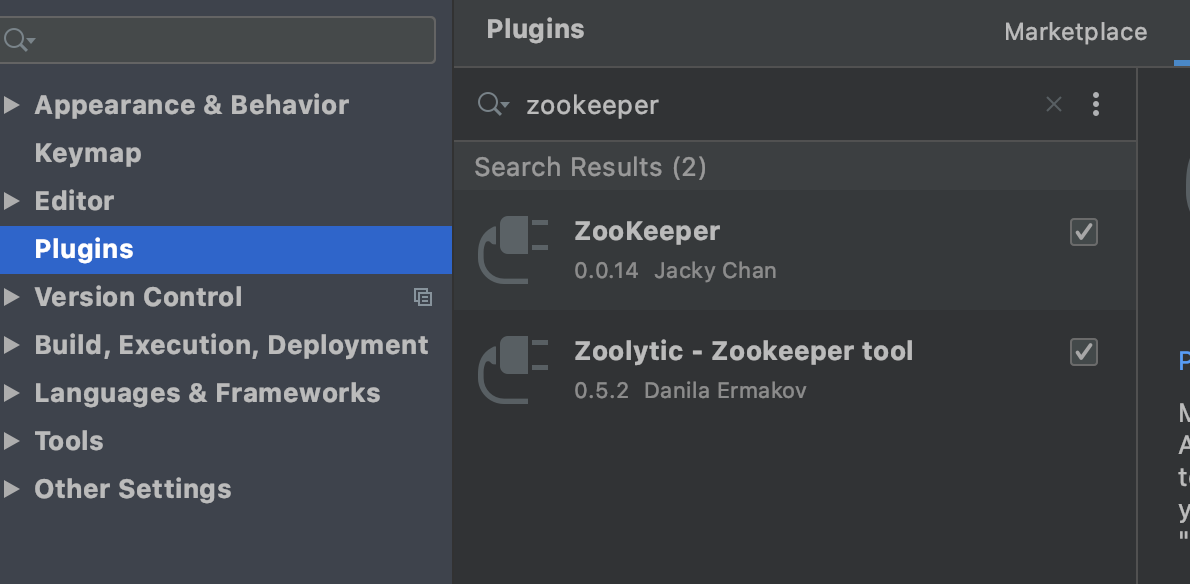
Task: Click the Version Control project-level settings icon
Action: point(423,297)
